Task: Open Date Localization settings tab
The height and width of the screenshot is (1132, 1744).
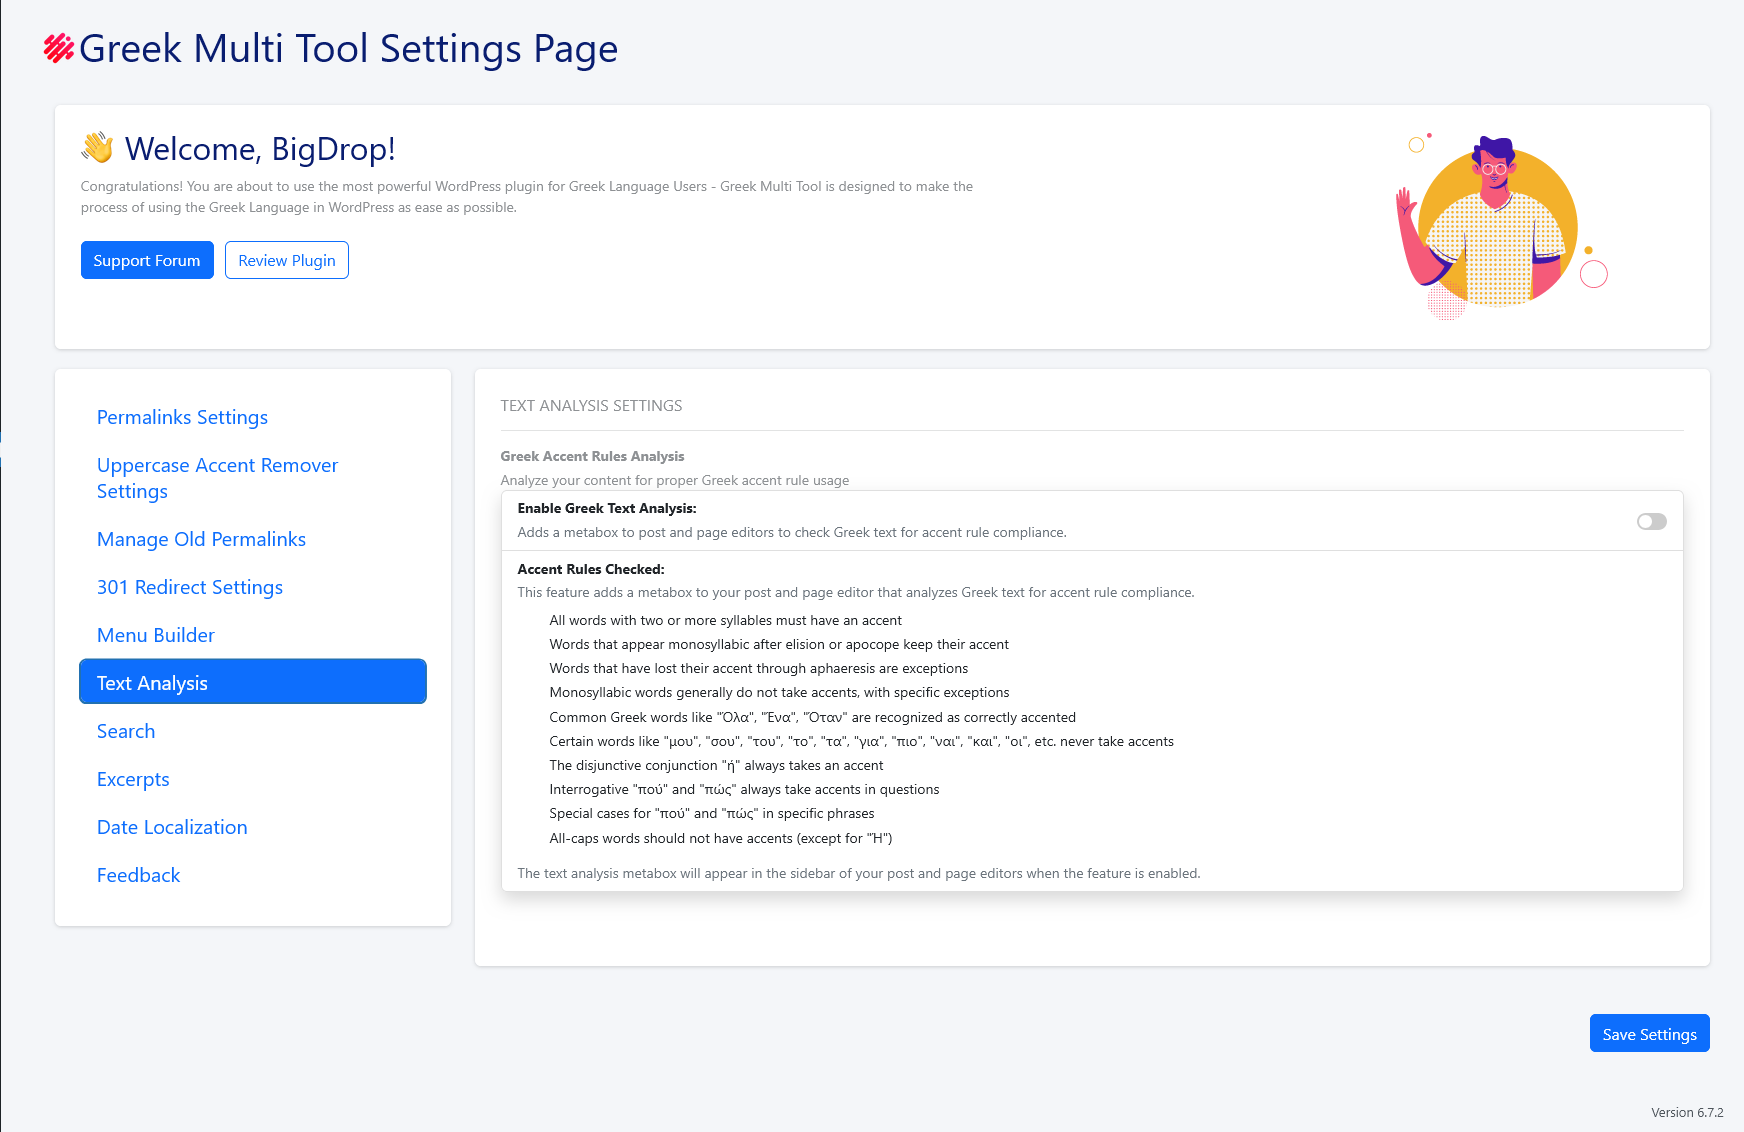Action: tap(172, 827)
